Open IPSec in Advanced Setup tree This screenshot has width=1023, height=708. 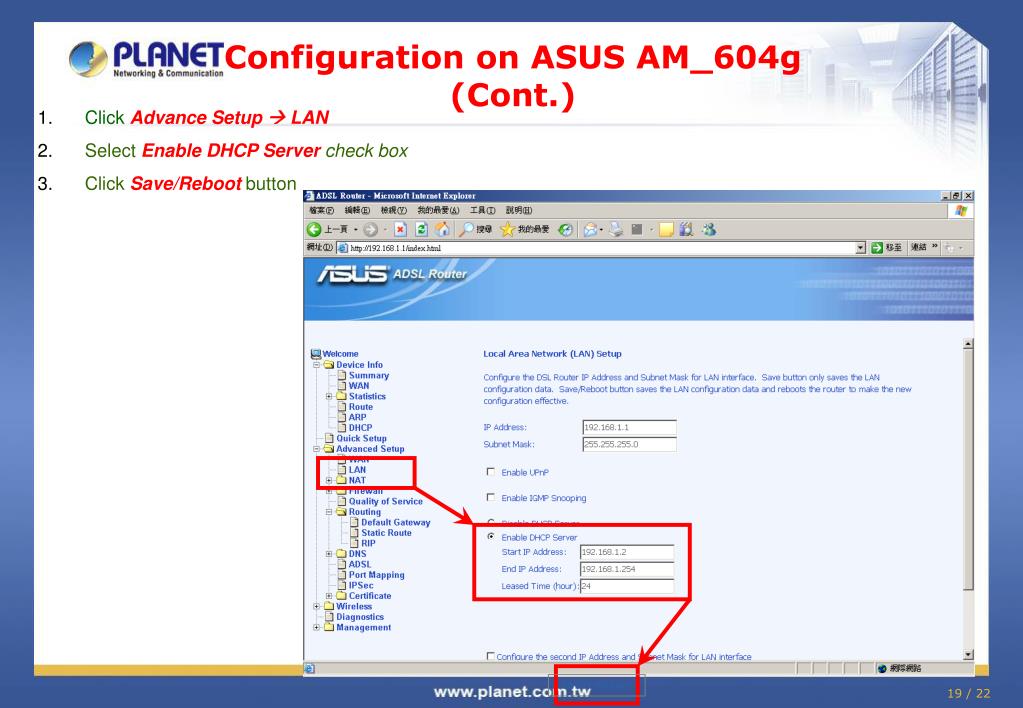point(361,585)
